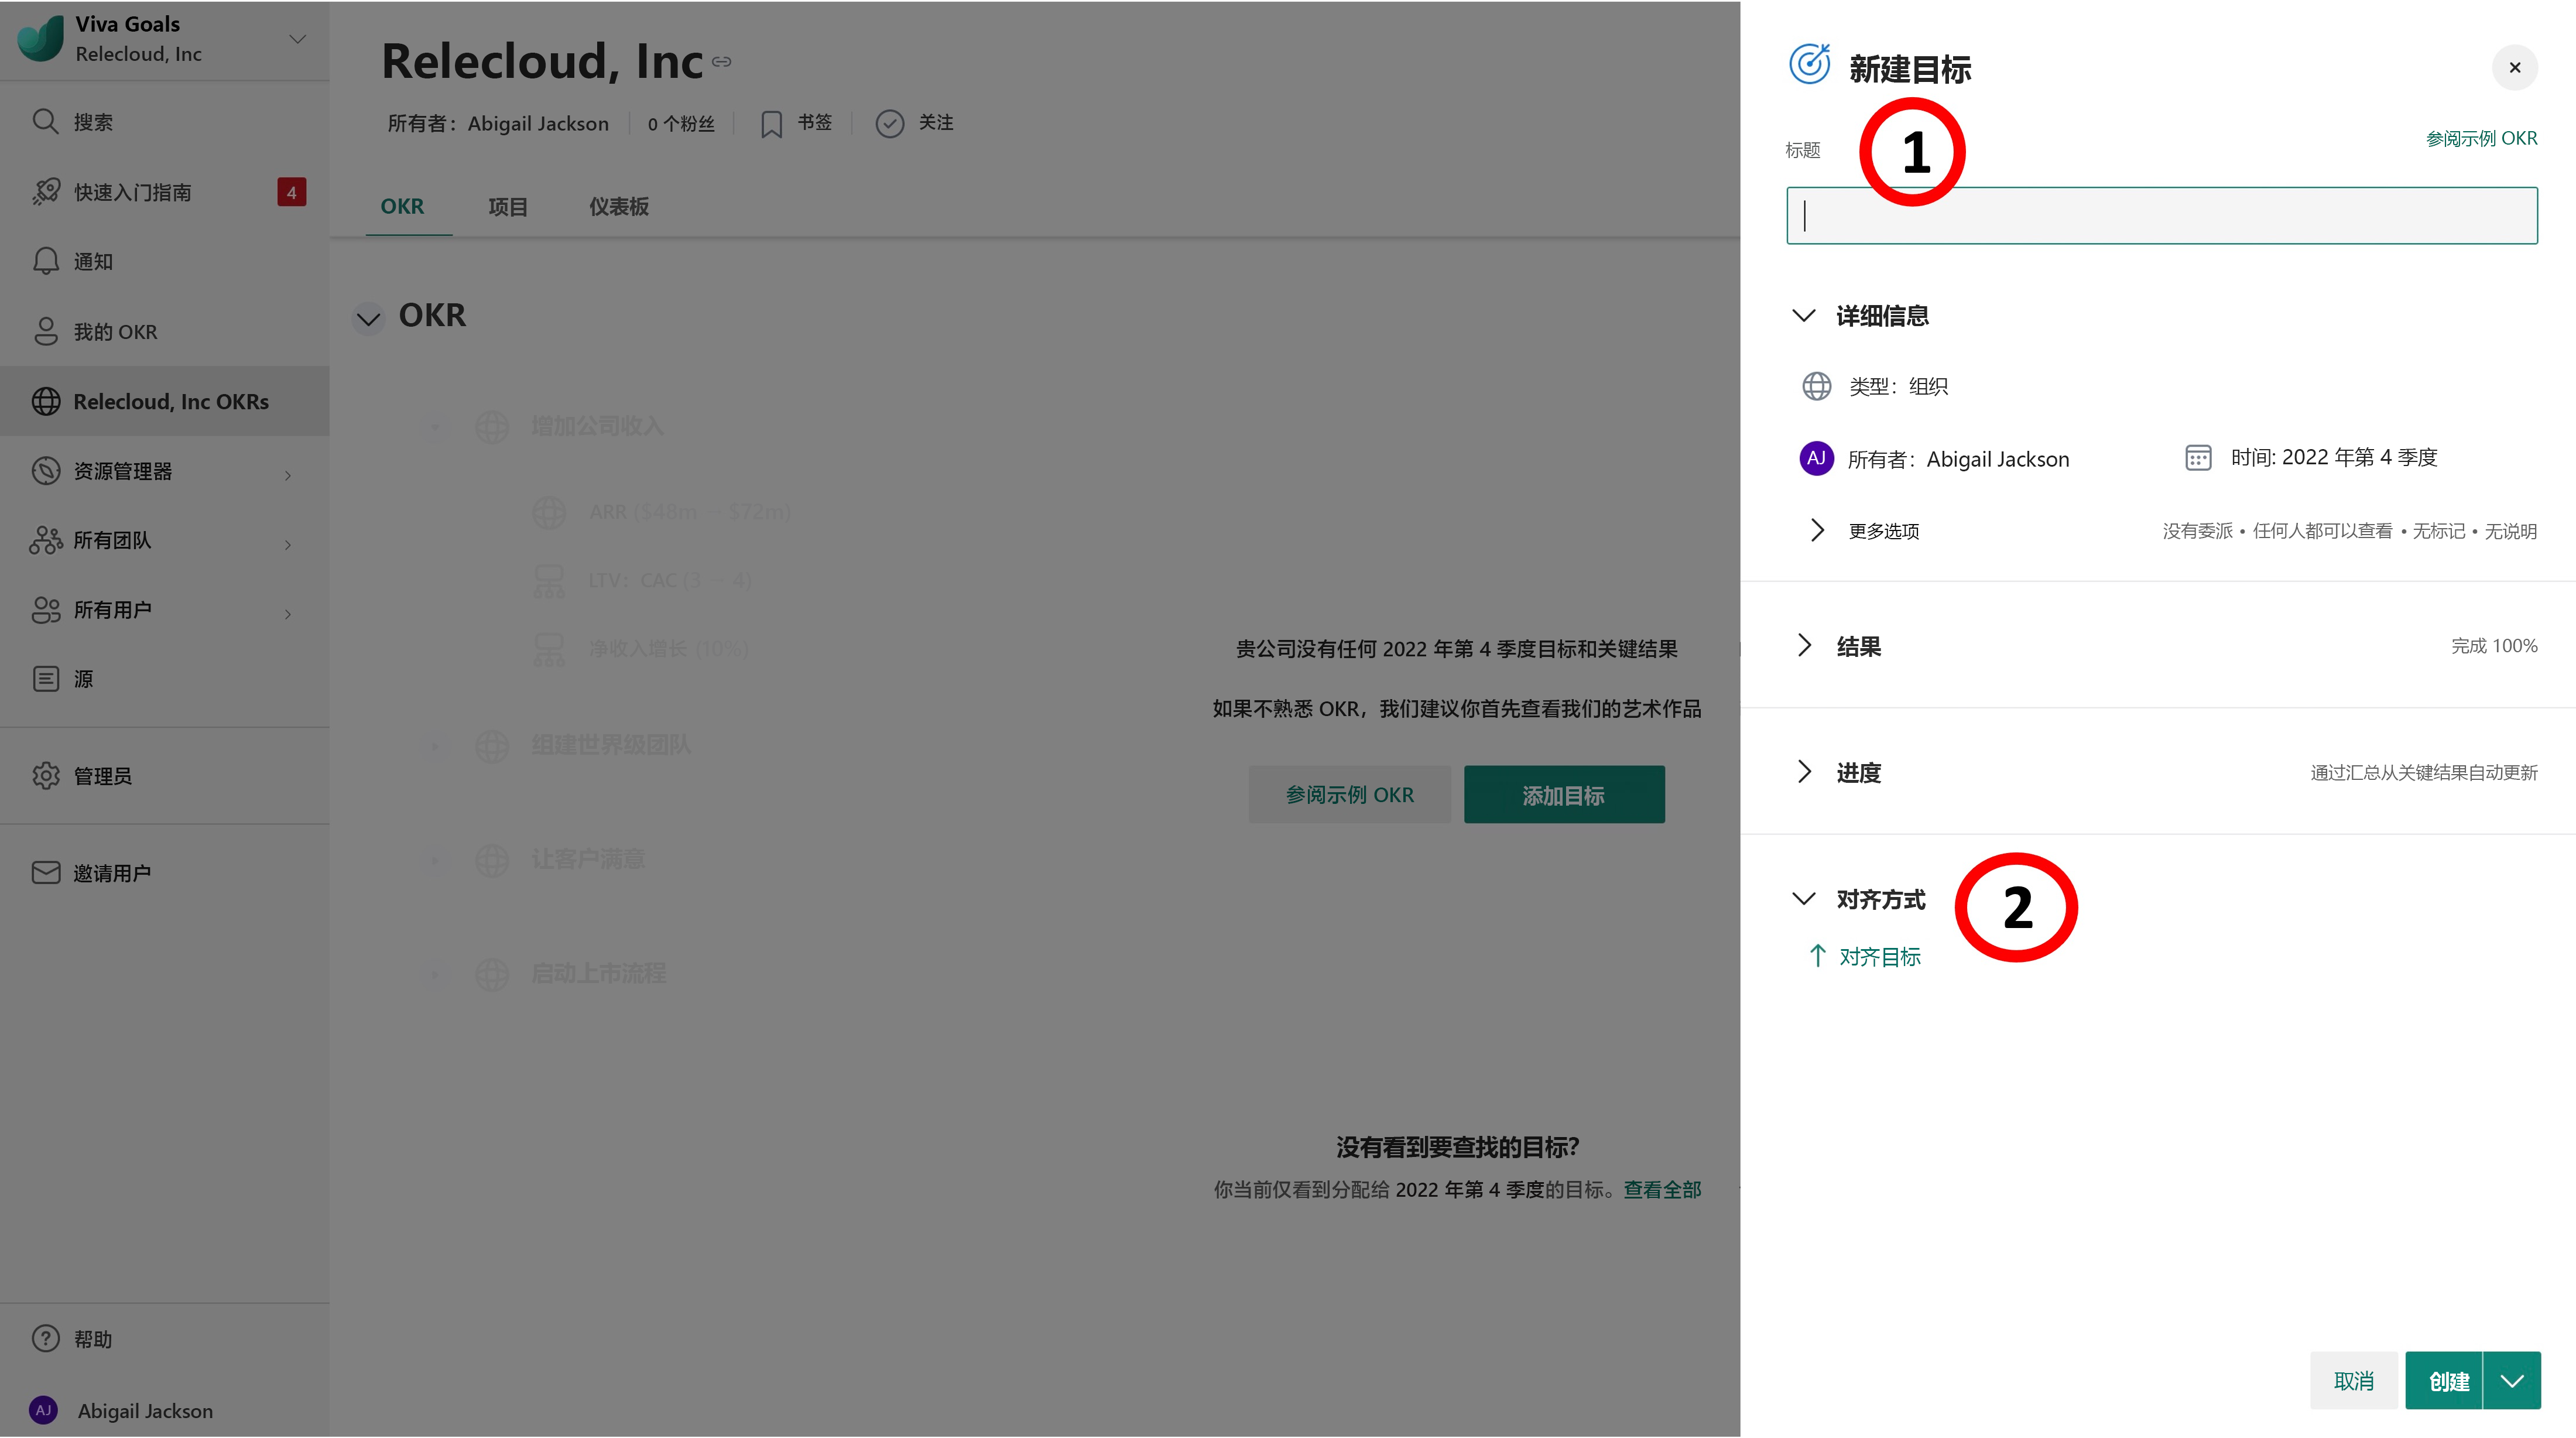Switch to the OKR tab
The image size is (2576, 1438).
point(402,206)
